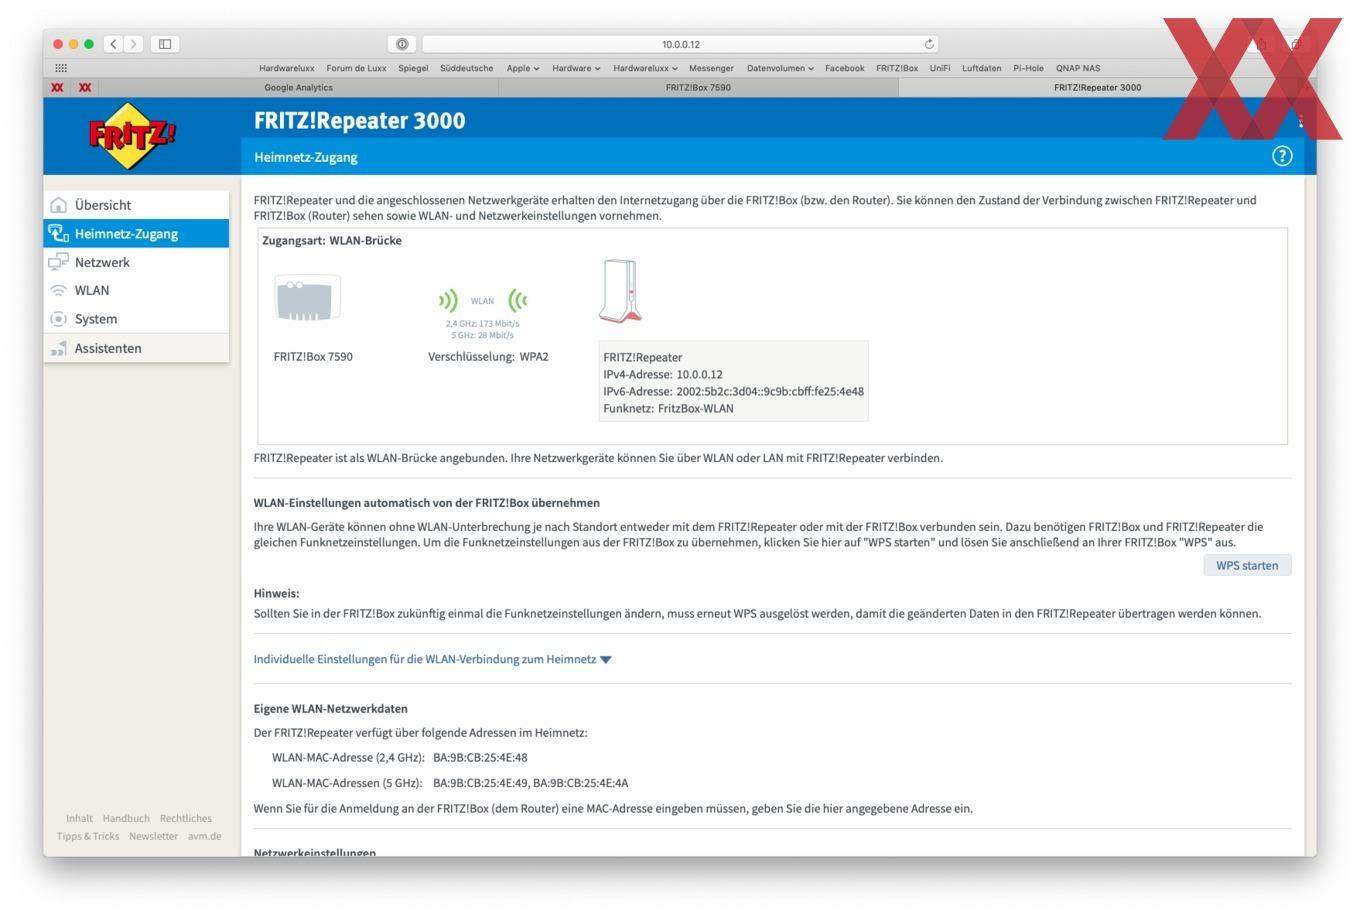Click the IPv4-Adresse: 10.0.0.12 text
Viewport: 1360px width, 914px height.
click(x=663, y=374)
